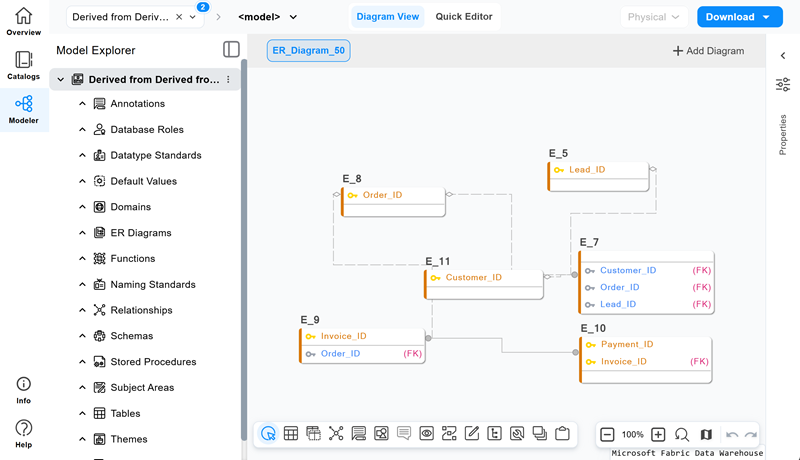800x460 pixels.
Task: Select Tables tree item
Action: tap(125, 414)
